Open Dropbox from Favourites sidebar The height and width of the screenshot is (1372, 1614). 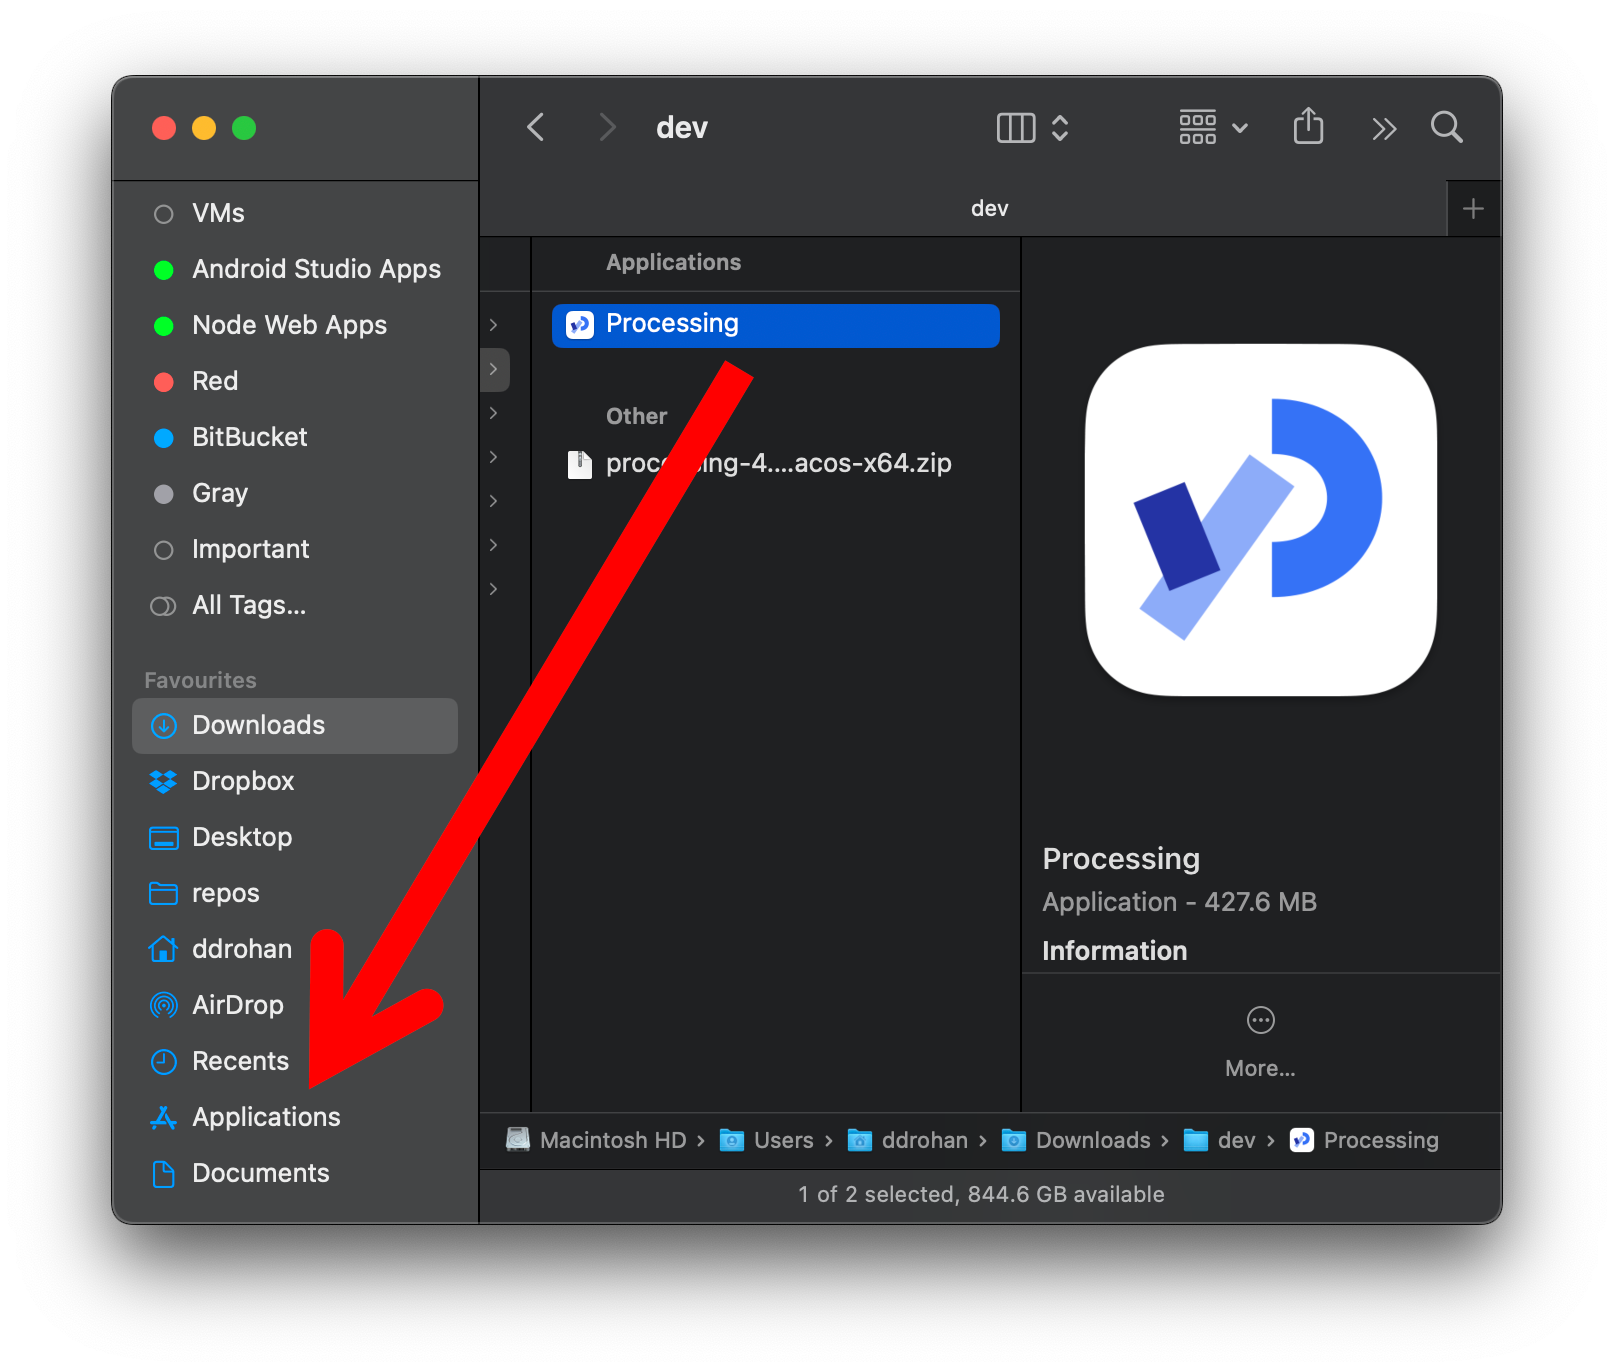[x=242, y=781]
